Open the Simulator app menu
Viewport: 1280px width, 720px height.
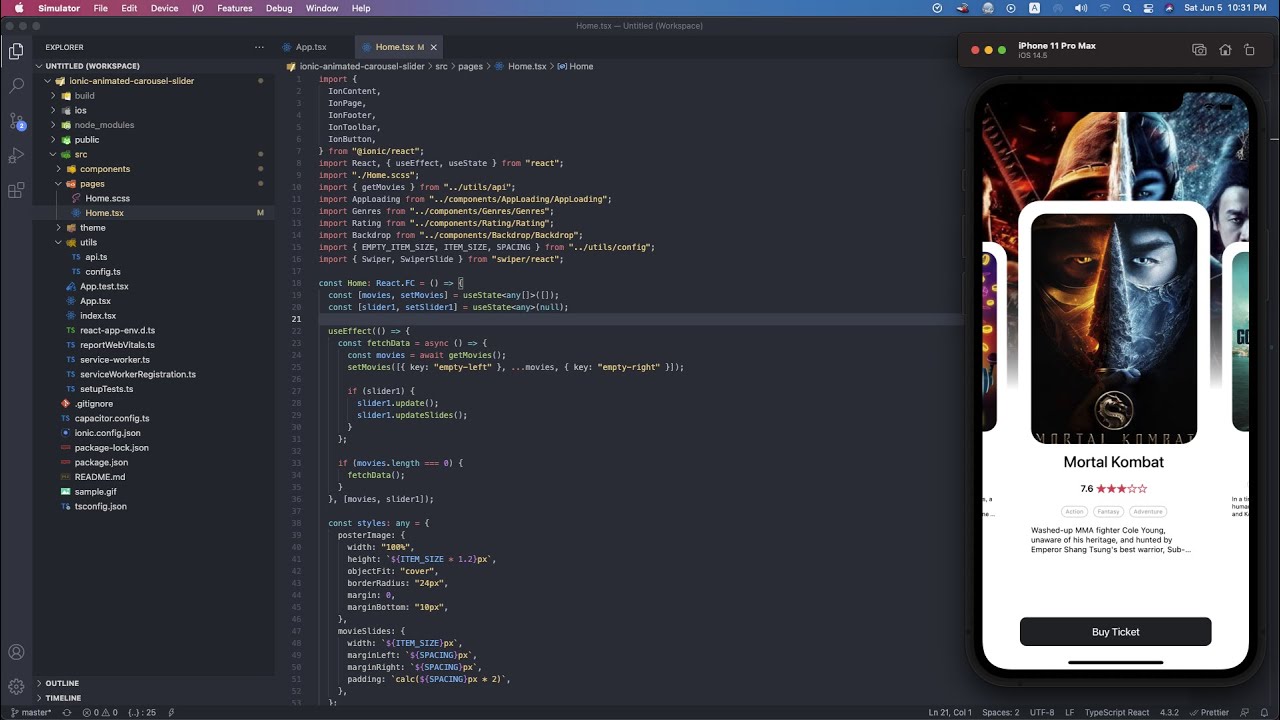point(59,8)
